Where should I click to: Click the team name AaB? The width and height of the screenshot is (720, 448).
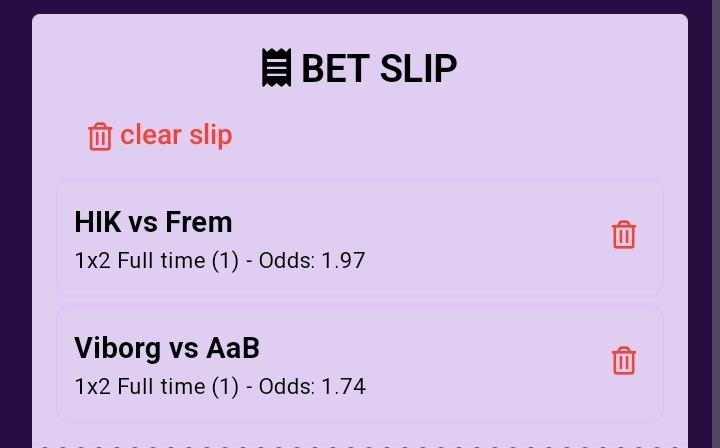(233, 348)
